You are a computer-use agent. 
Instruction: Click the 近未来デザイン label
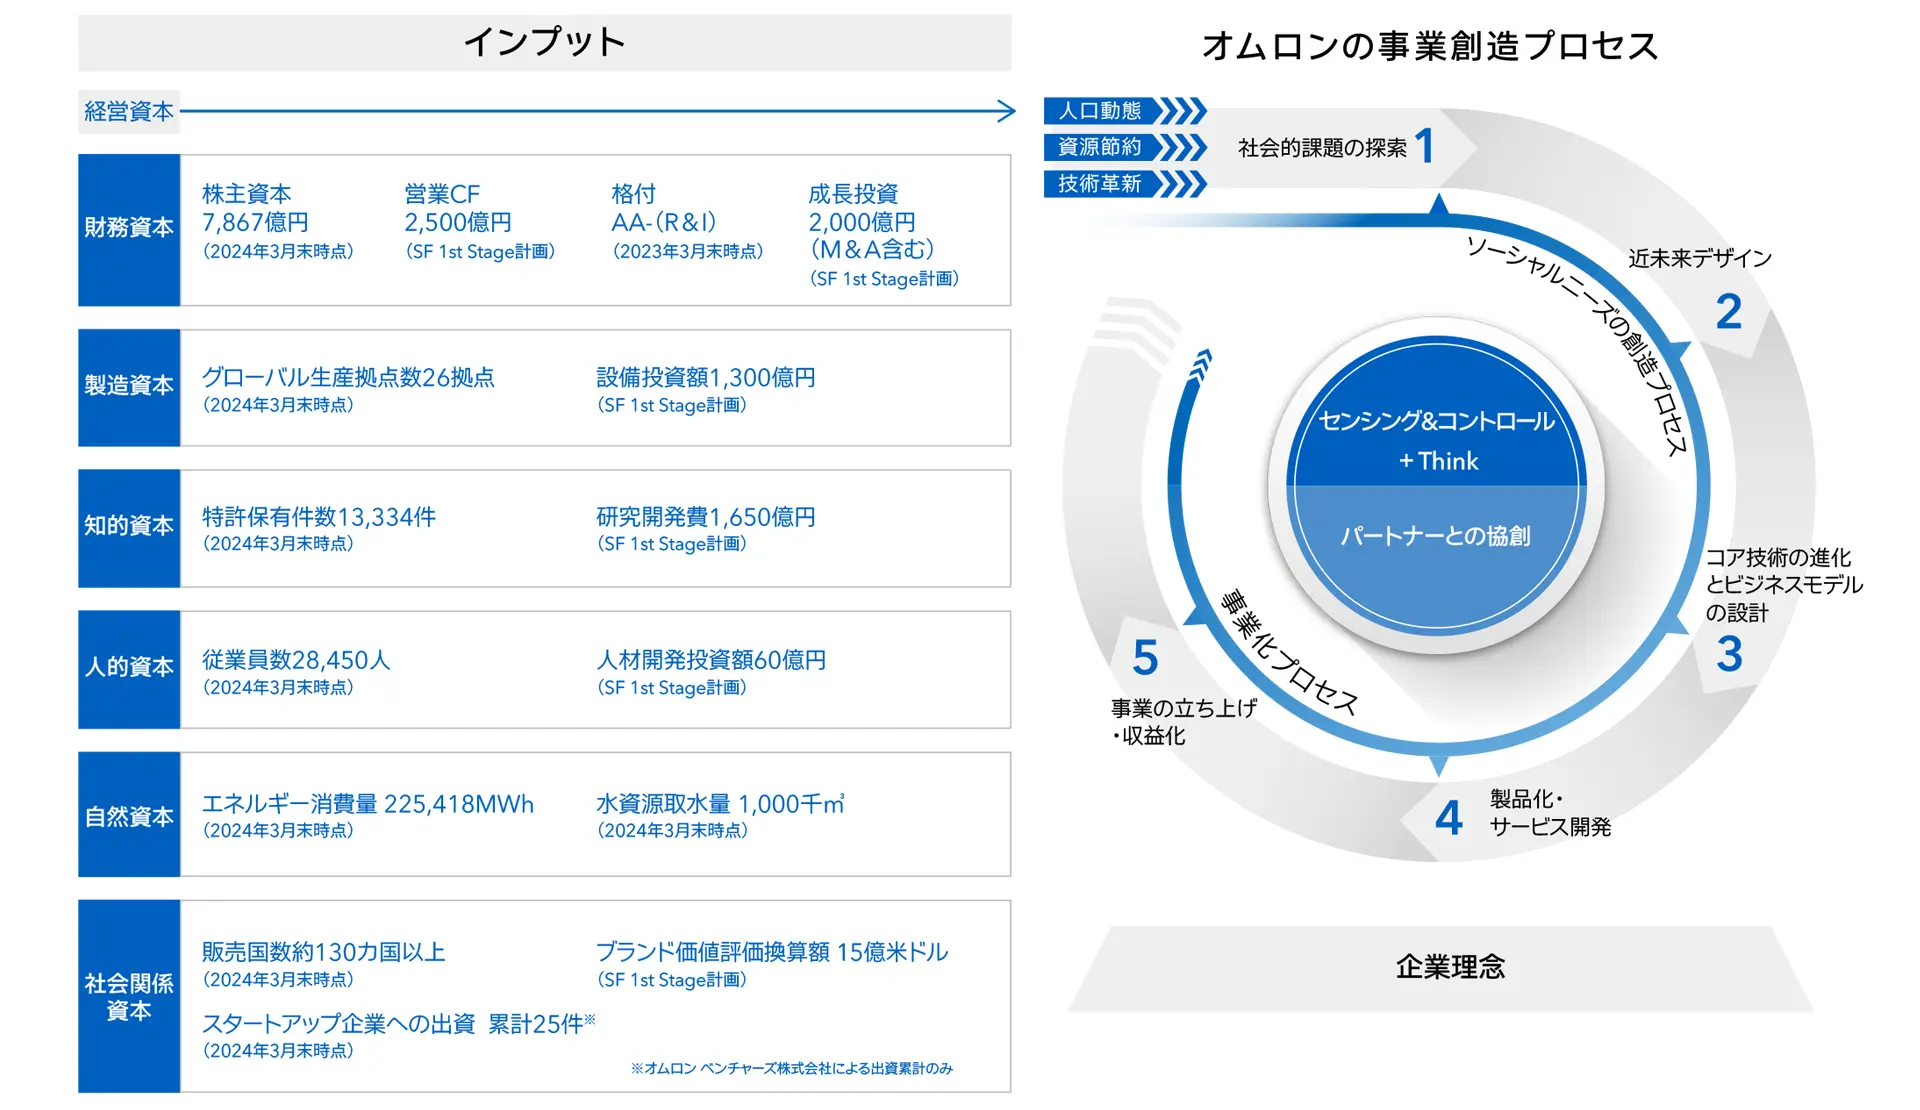click(x=1699, y=258)
